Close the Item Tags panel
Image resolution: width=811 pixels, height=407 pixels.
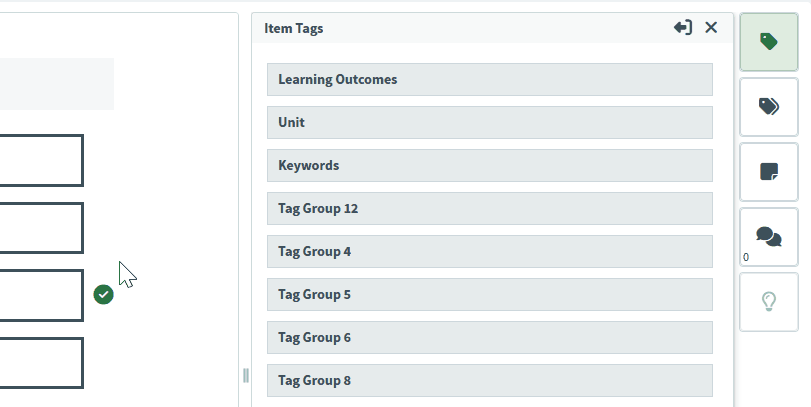point(711,28)
